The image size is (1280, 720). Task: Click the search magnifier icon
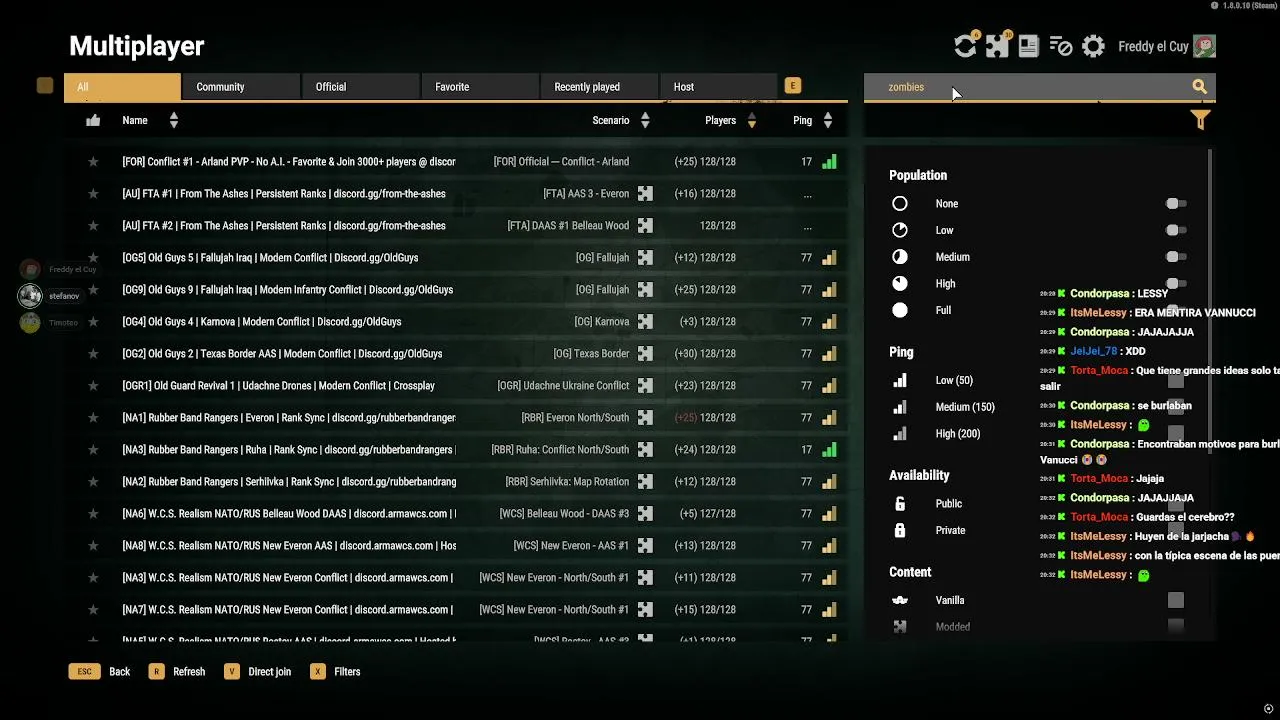[x=1199, y=87]
